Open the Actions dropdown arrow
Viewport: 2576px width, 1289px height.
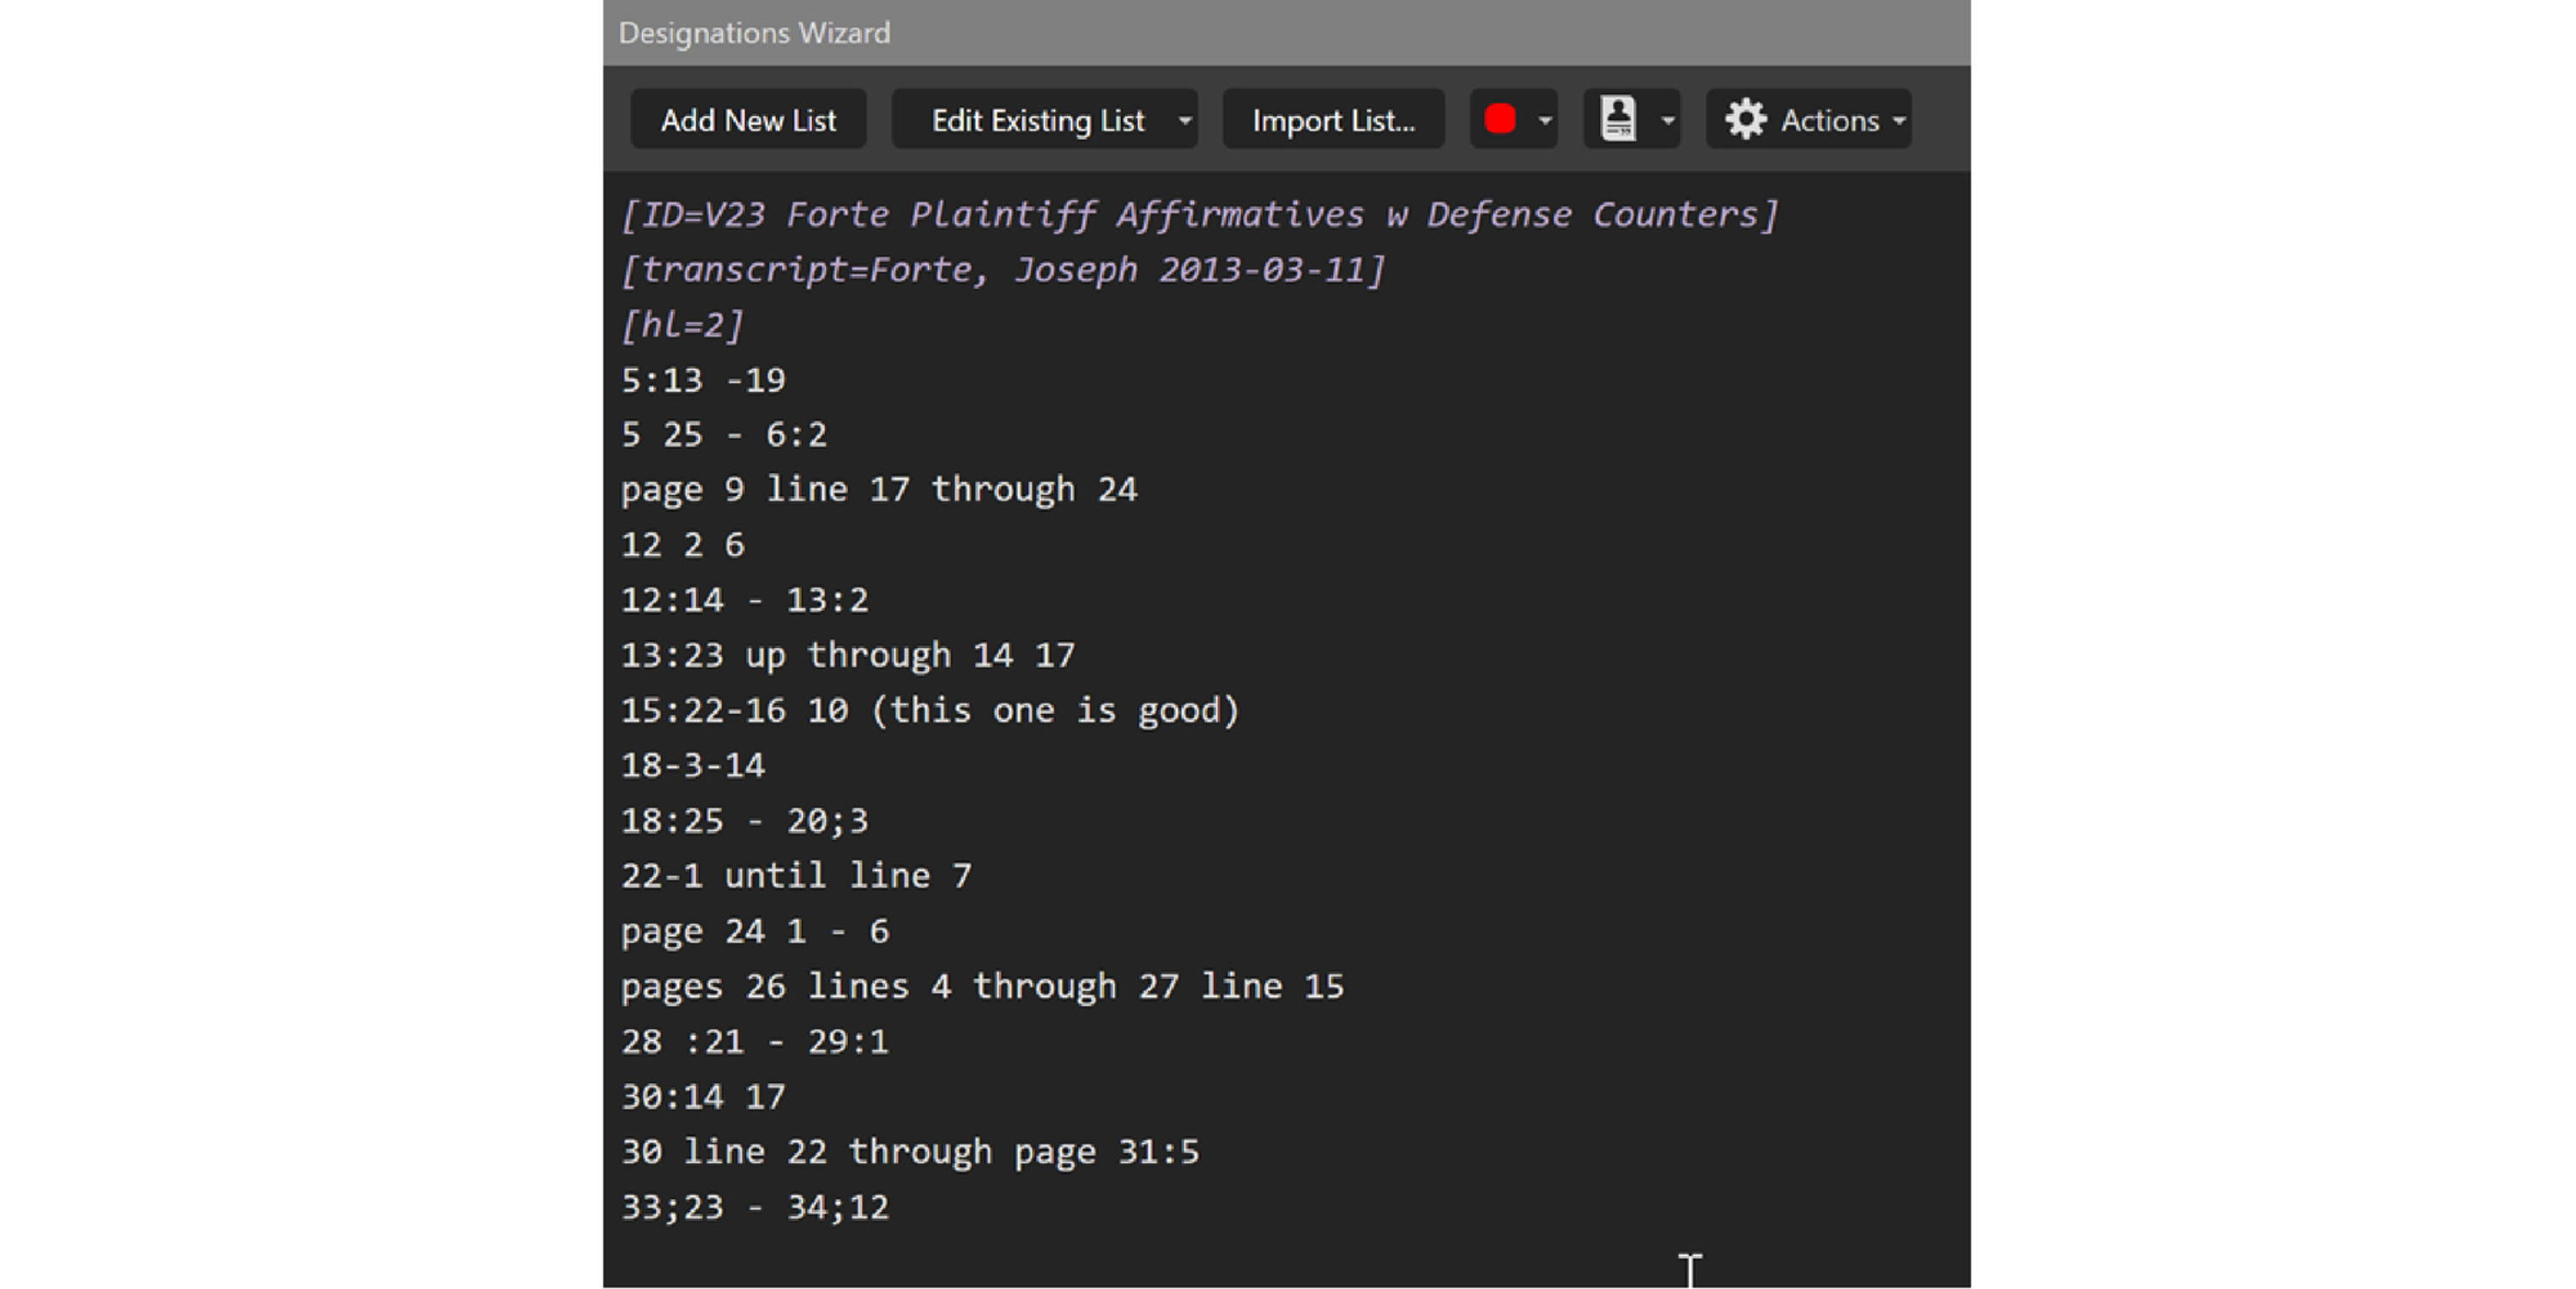click(1899, 120)
